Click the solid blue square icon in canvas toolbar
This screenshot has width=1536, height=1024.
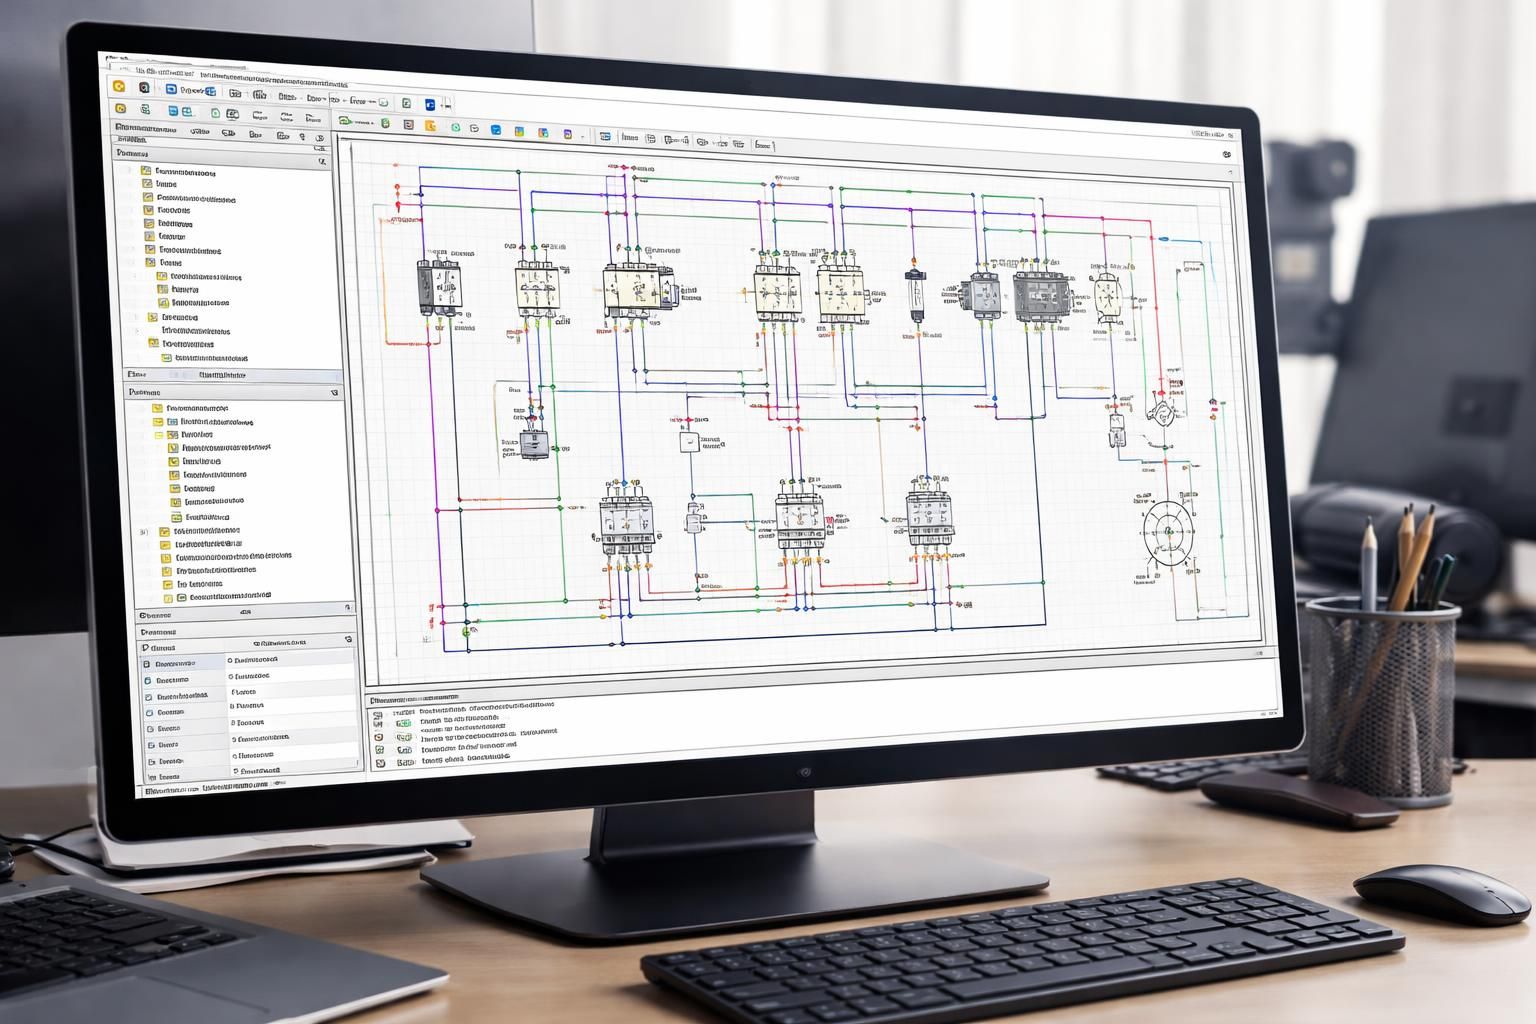click(496, 130)
